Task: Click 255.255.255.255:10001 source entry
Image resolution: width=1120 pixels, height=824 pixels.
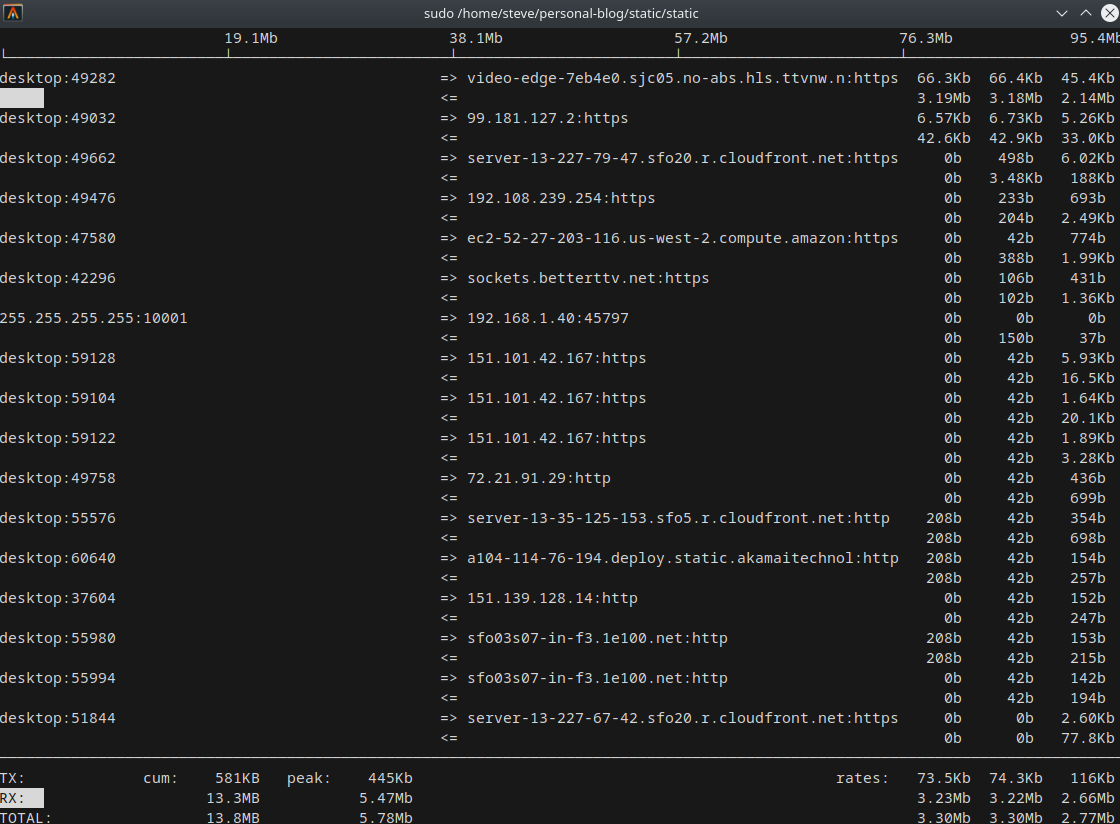Action: (x=94, y=318)
